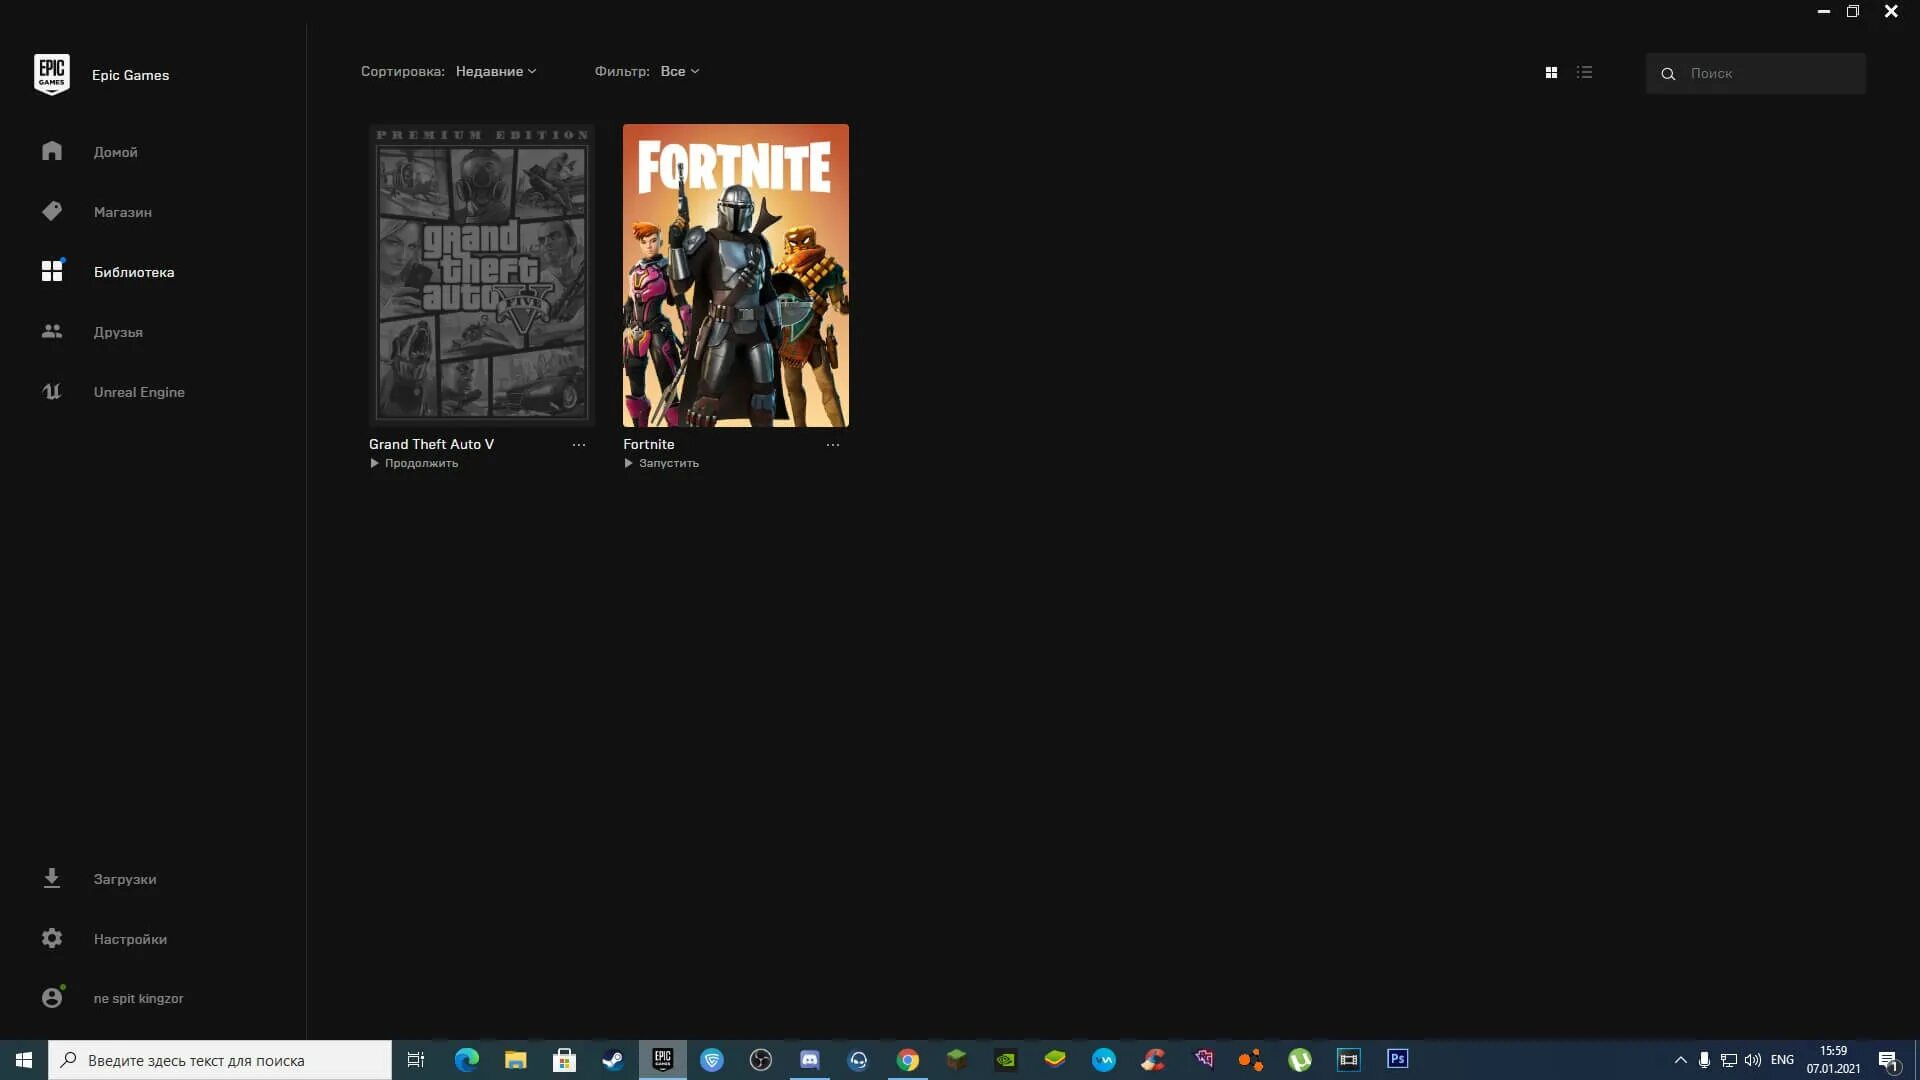Open the Unreal Engine sidebar icon
The height and width of the screenshot is (1080, 1920).
pos(52,392)
